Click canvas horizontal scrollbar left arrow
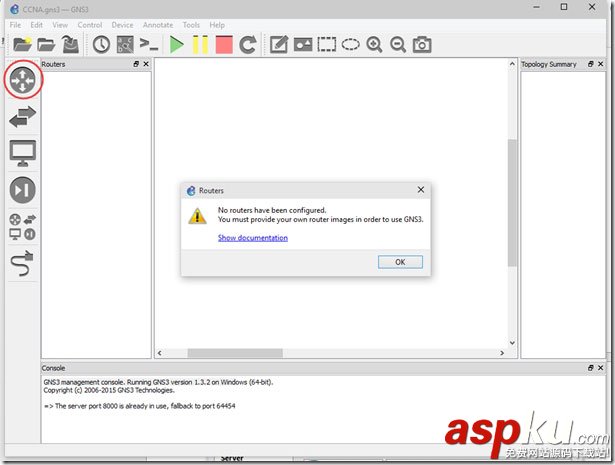Screen dimensions: 615x465 [160, 353]
